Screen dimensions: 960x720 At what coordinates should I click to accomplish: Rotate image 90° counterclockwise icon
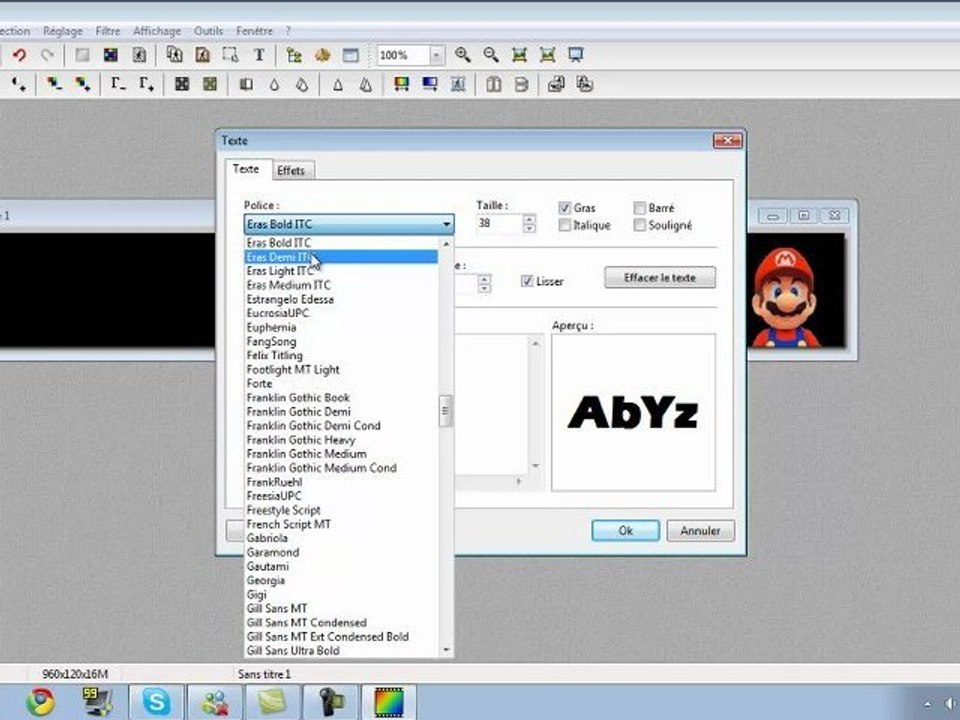556,84
